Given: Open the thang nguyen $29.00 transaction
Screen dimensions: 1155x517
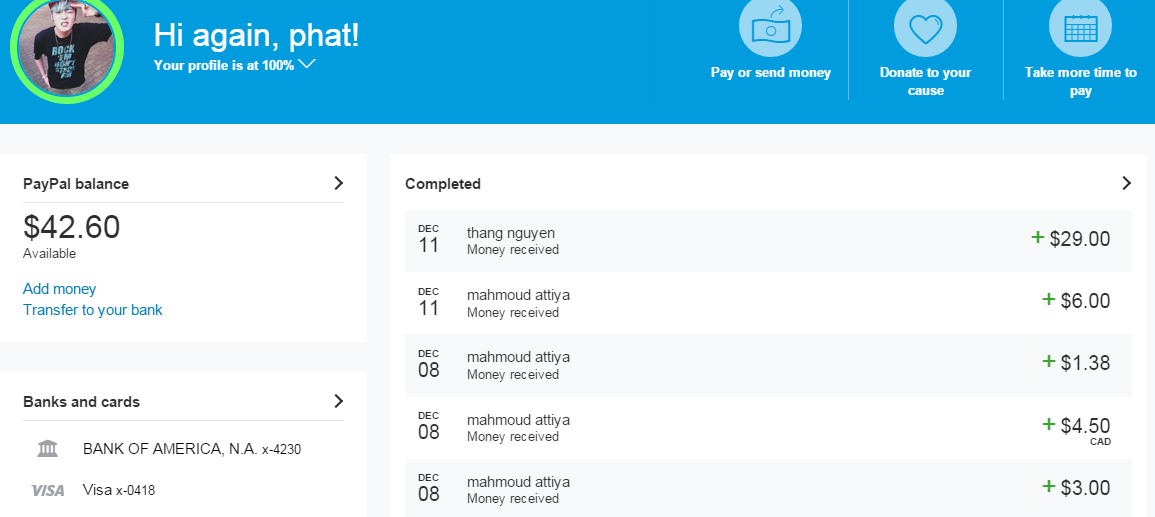Looking at the screenshot, I should 768,241.
